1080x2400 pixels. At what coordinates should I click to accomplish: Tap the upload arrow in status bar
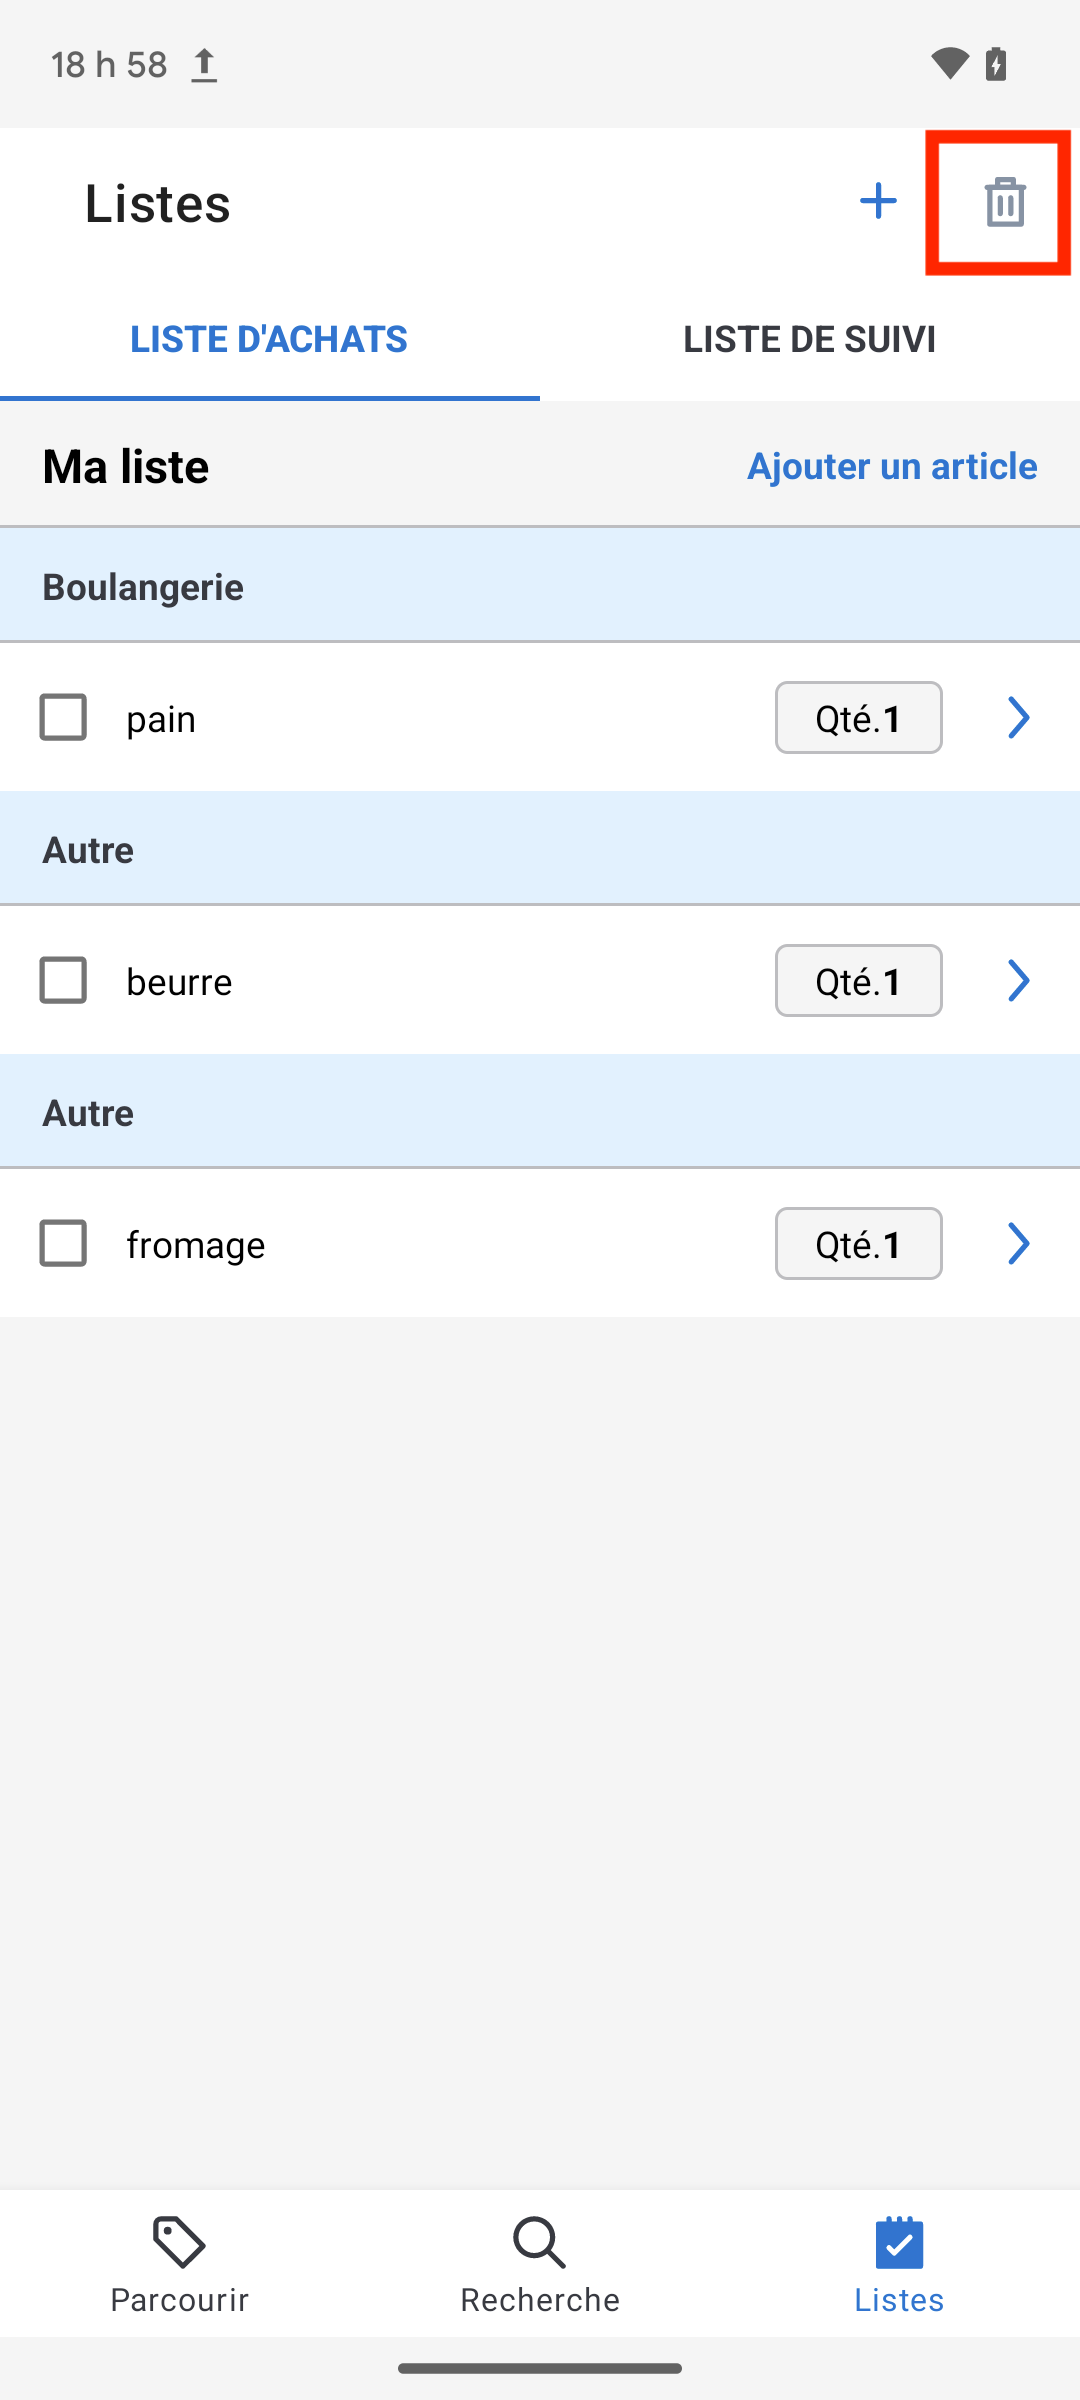(204, 65)
